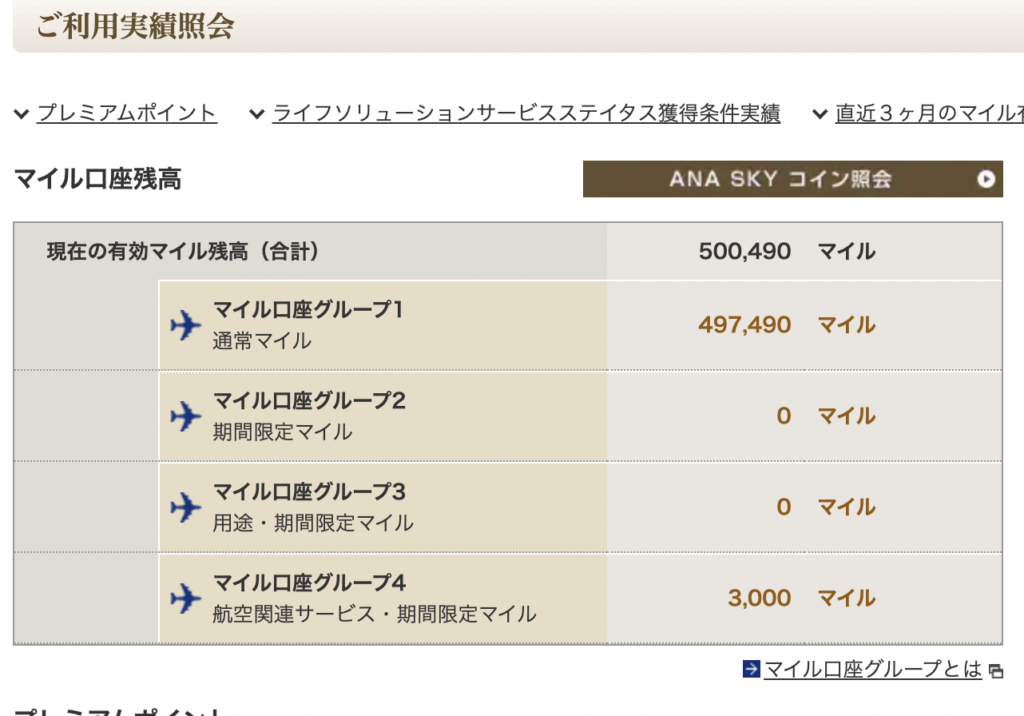The width and height of the screenshot is (1024, 716).
Task: Jump to the プレミアムポイント section
Action: click(x=127, y=113)
